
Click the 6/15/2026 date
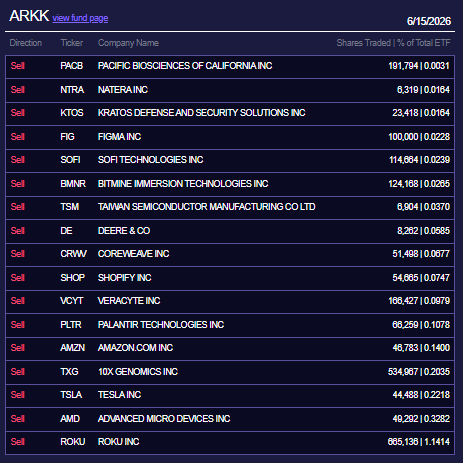(x=429, y=21)
